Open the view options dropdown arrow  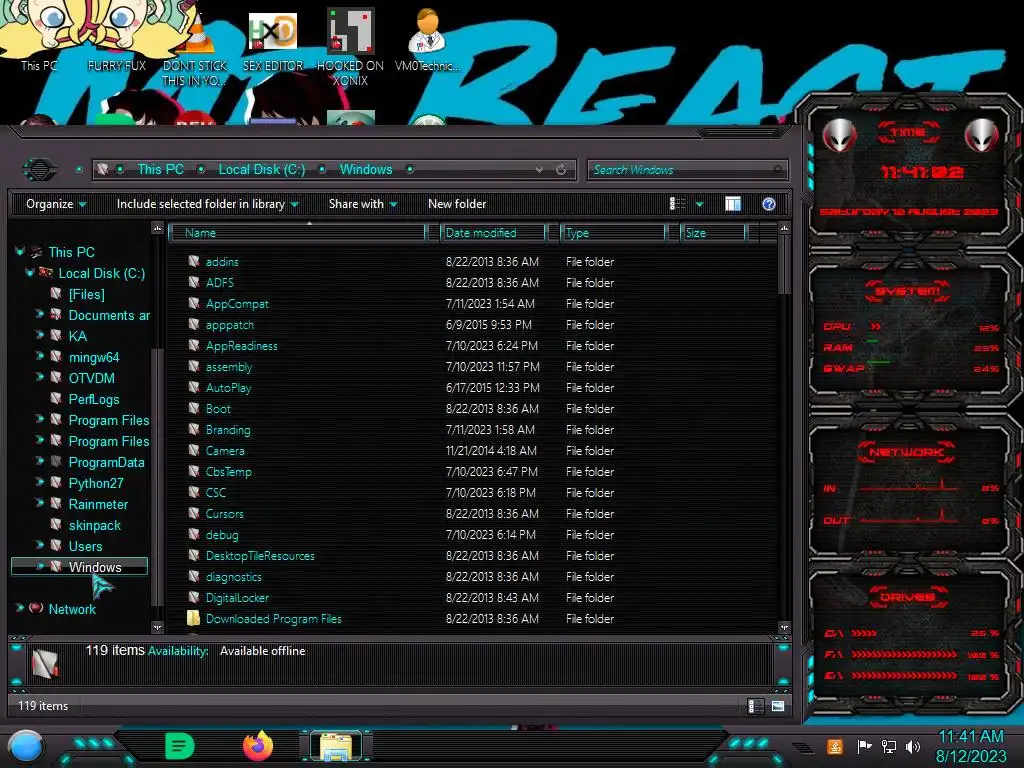699,204
